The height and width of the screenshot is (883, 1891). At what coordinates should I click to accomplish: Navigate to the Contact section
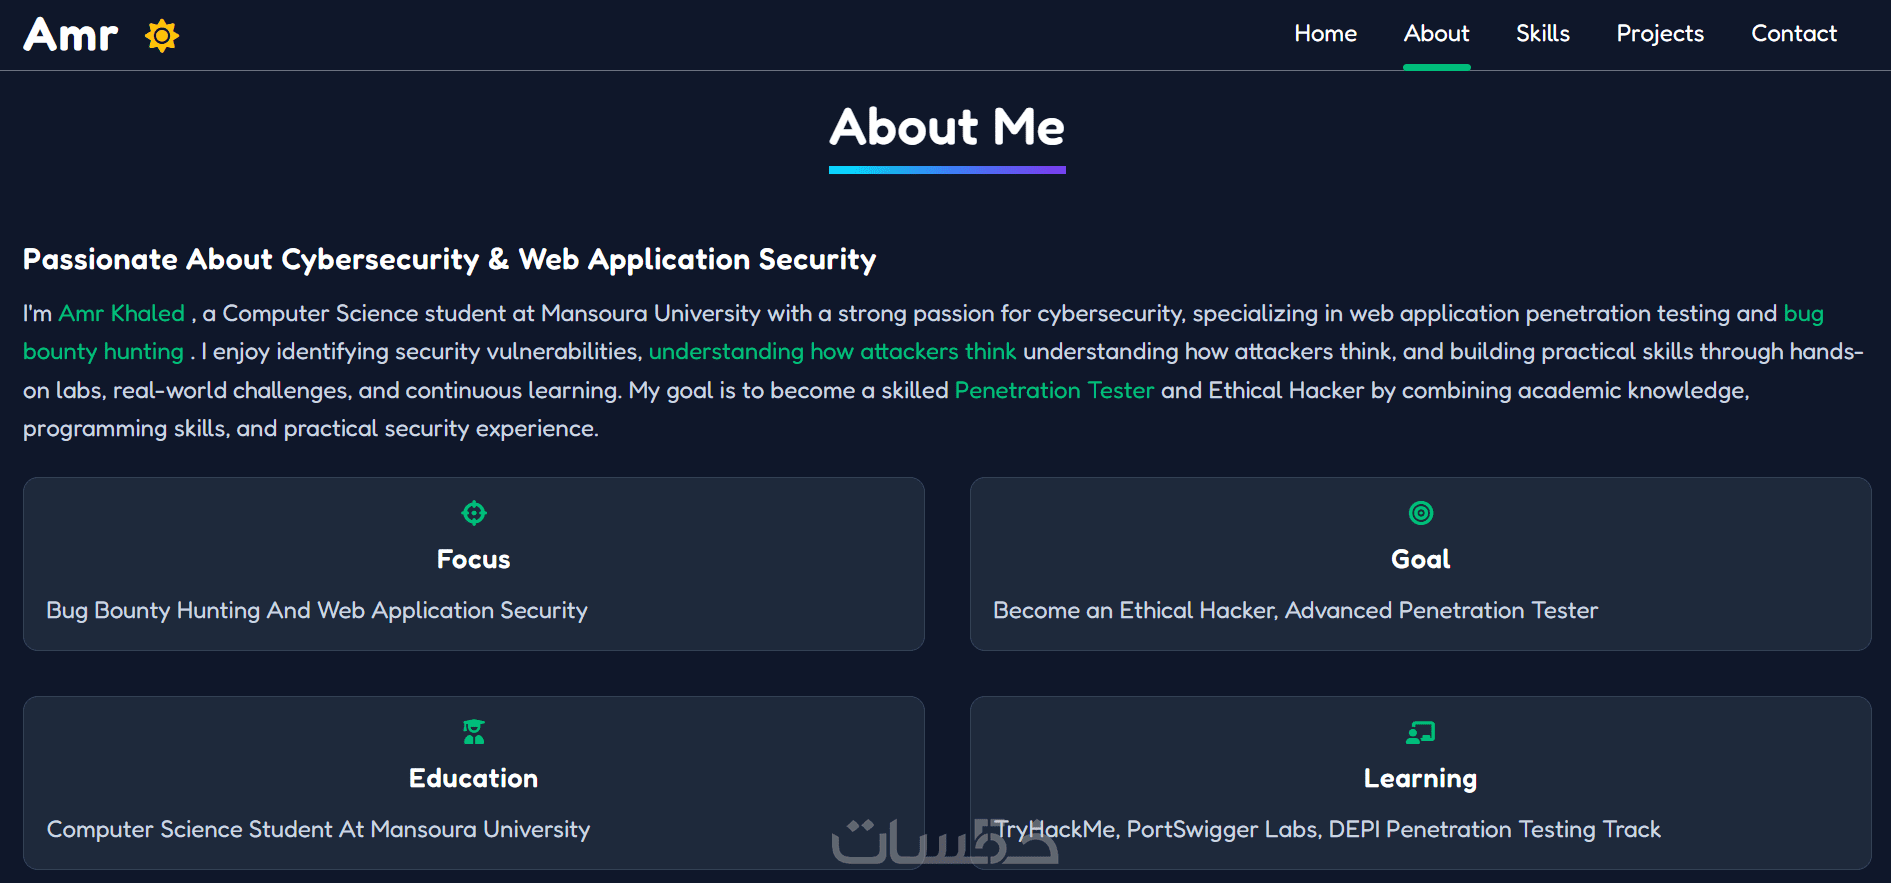[x=1794, y=33]
